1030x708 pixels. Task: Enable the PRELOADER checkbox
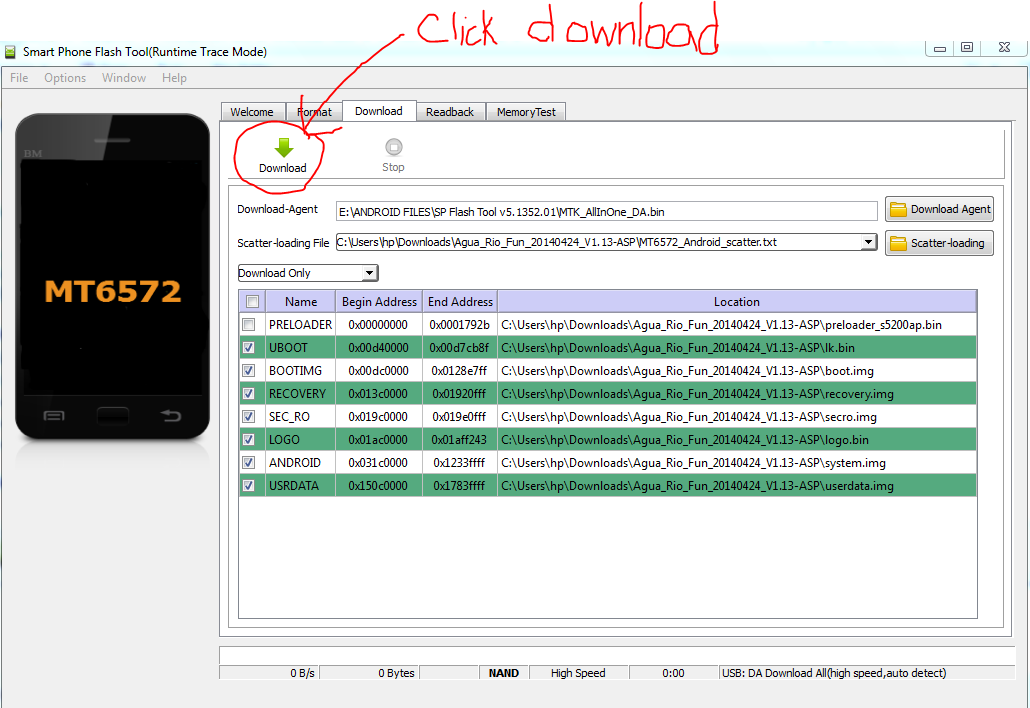(248, 324)
